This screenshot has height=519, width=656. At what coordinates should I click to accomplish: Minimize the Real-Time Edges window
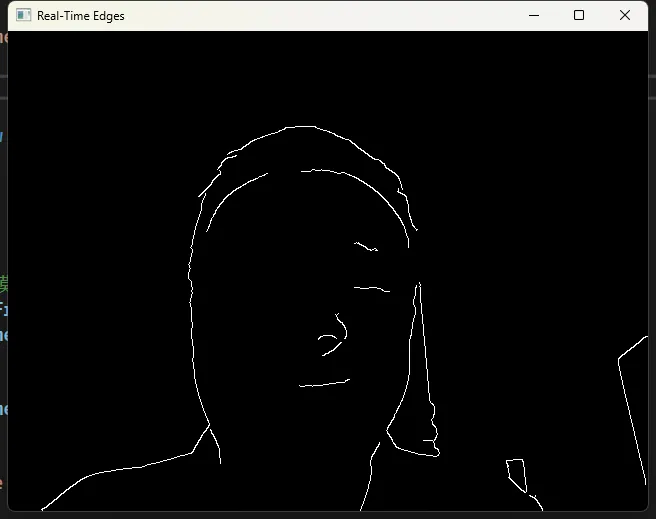coord(534,15)
